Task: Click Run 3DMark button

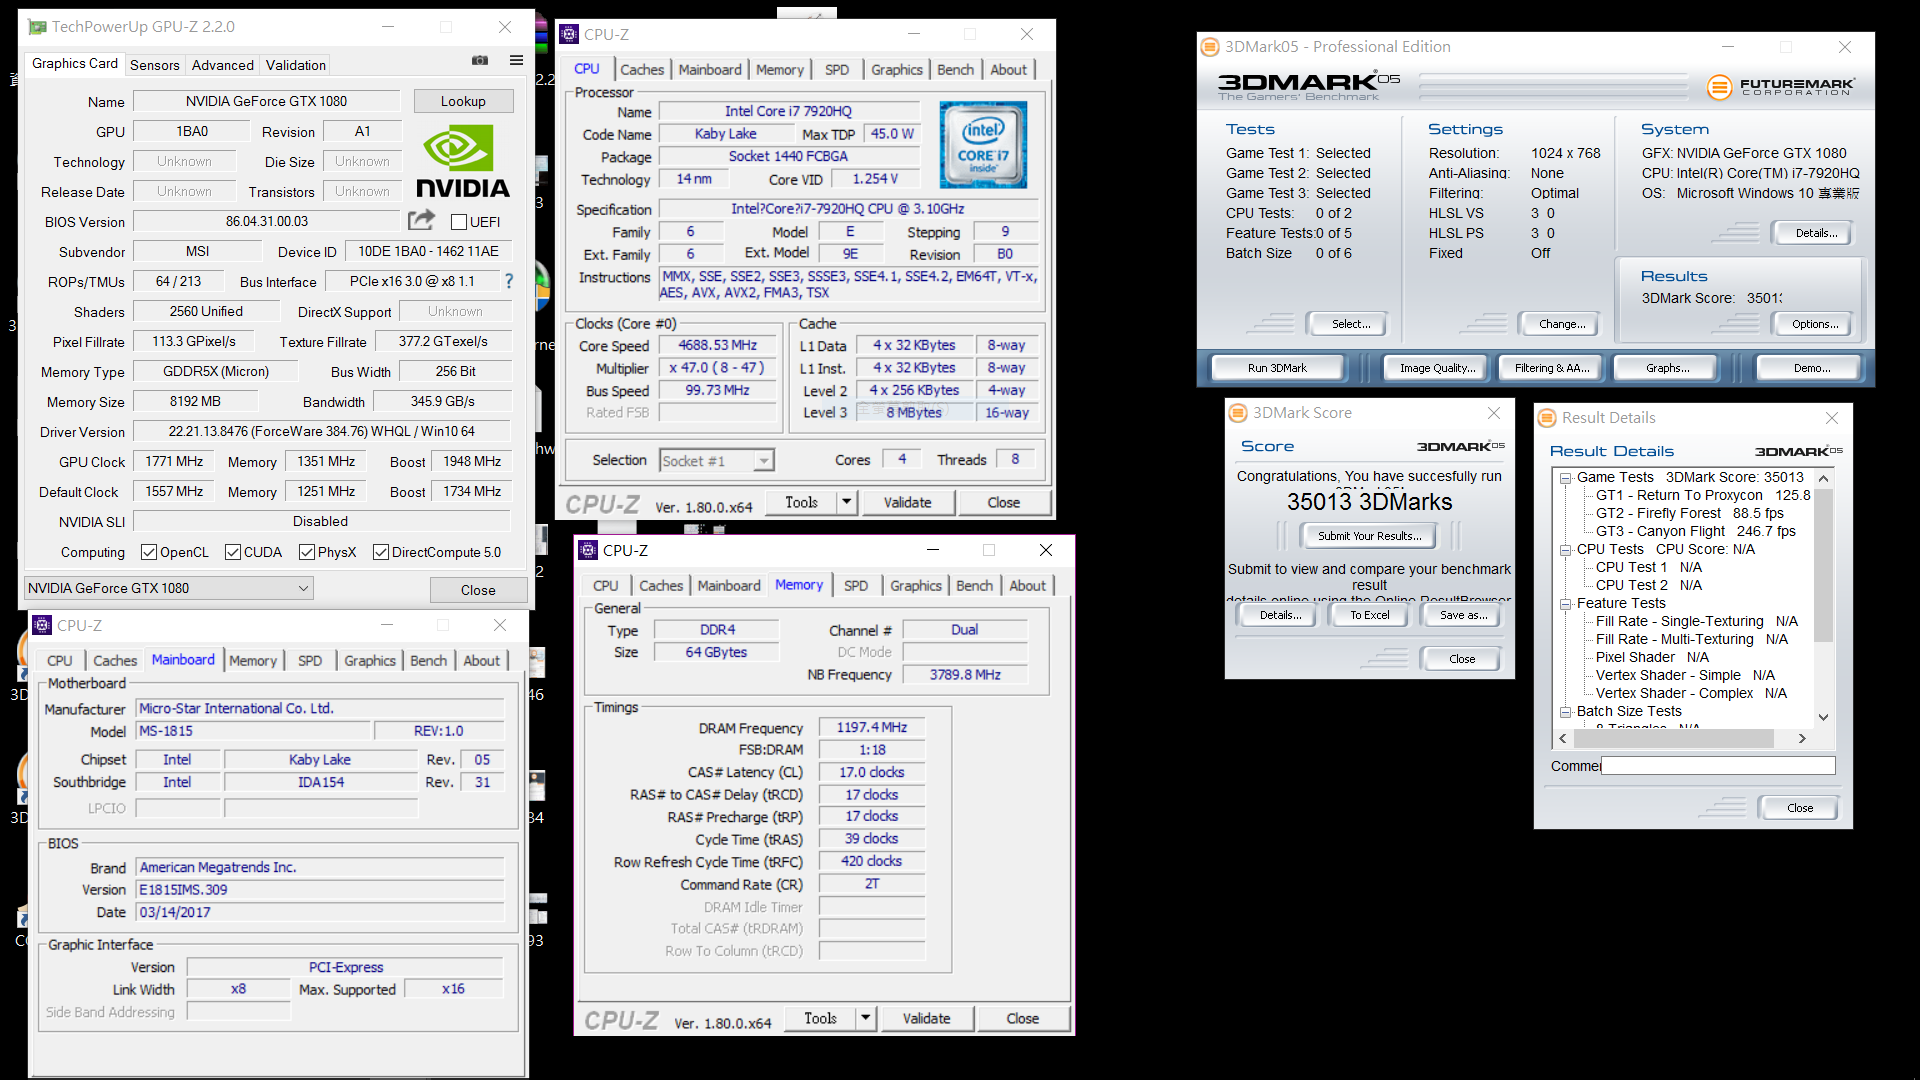Action: click(1277, 368)
